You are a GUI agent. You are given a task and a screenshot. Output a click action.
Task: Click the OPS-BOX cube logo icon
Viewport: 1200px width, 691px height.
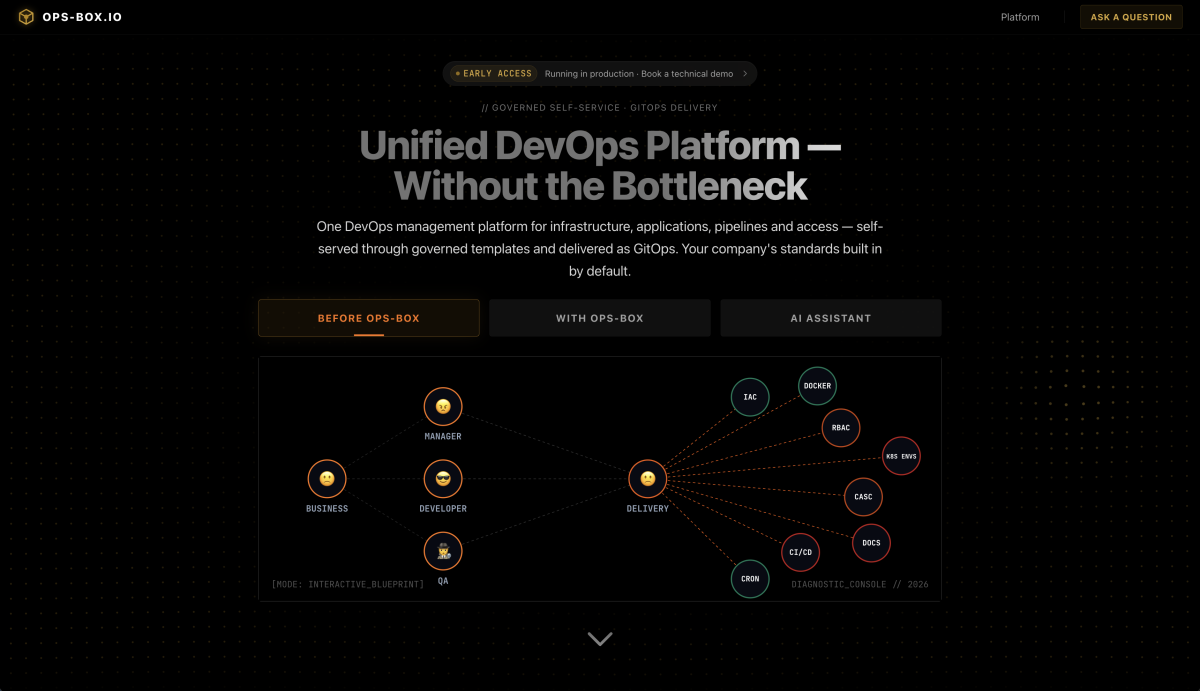point(27,17)
